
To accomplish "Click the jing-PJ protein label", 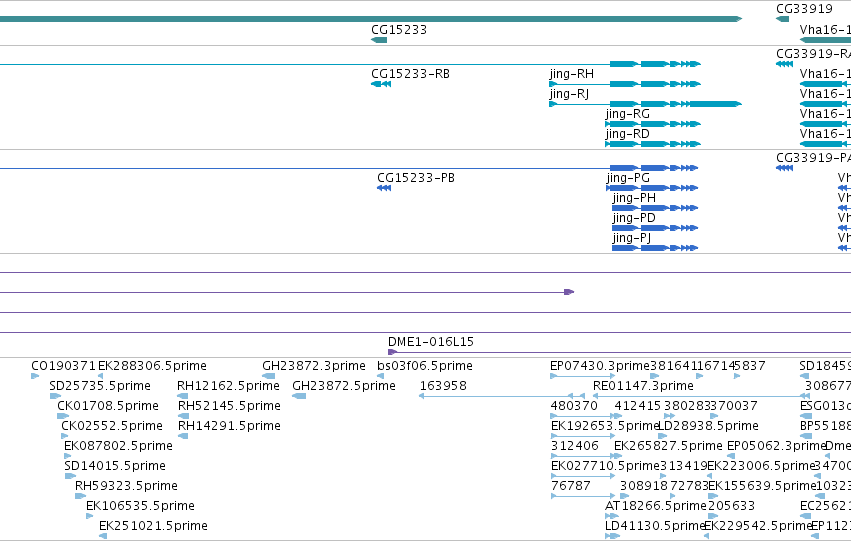I will click(632, 238).
